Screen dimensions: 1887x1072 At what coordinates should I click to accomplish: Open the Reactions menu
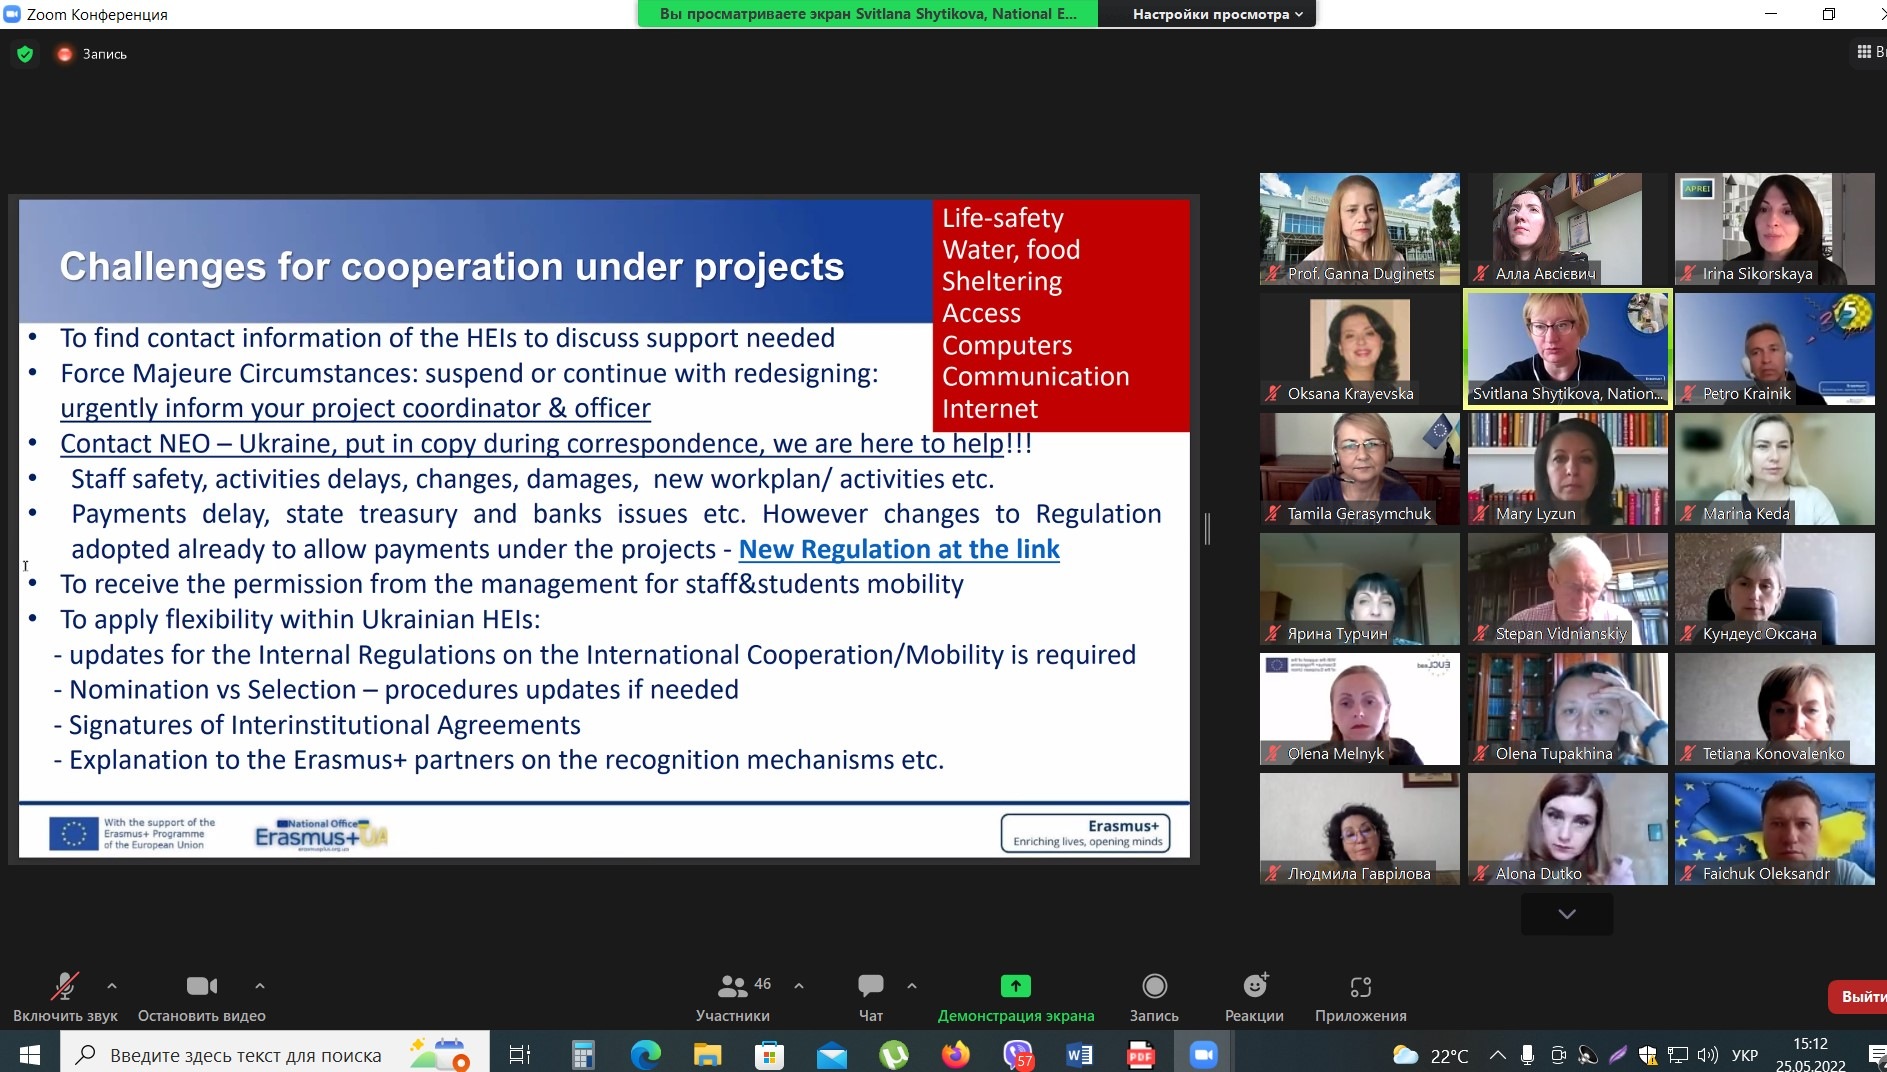1254,987
